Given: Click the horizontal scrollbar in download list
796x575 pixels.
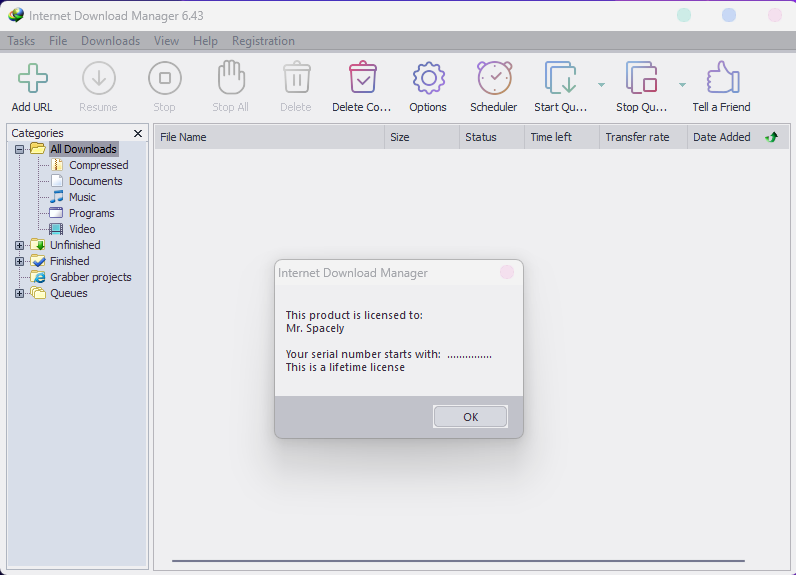Looking at the screenshot, I should [458, 561].
